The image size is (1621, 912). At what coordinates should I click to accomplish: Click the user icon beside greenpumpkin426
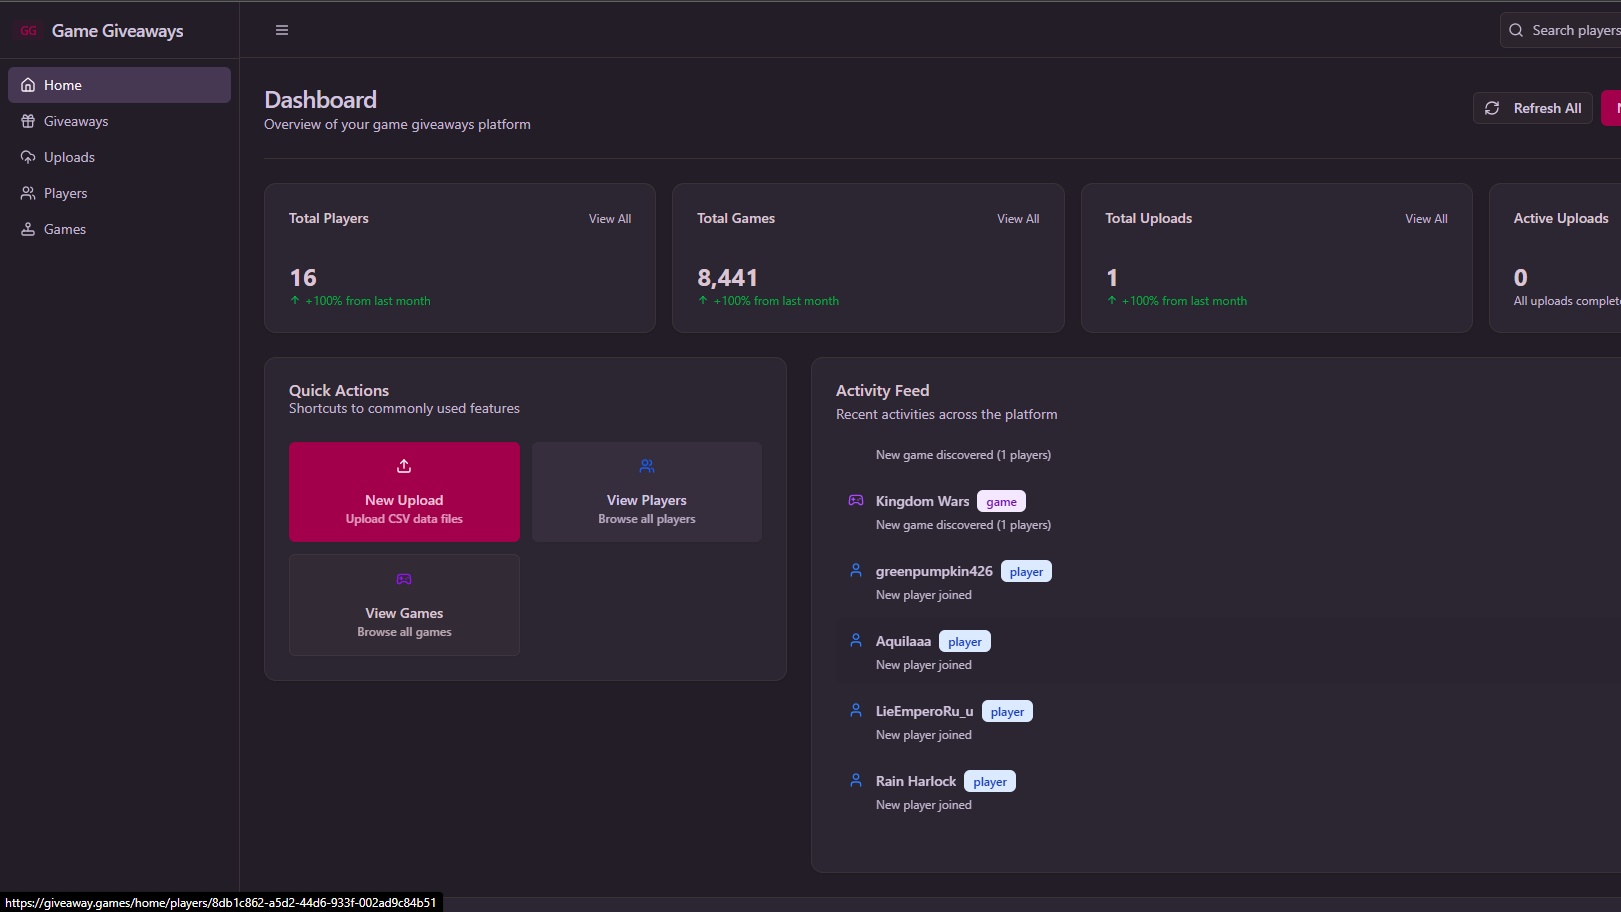pyautogui.click(x=856, y=571)
